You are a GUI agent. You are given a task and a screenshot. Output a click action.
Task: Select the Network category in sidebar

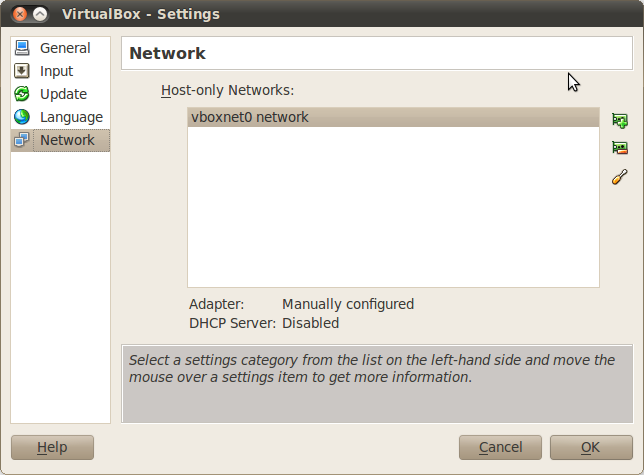(66, 140)
